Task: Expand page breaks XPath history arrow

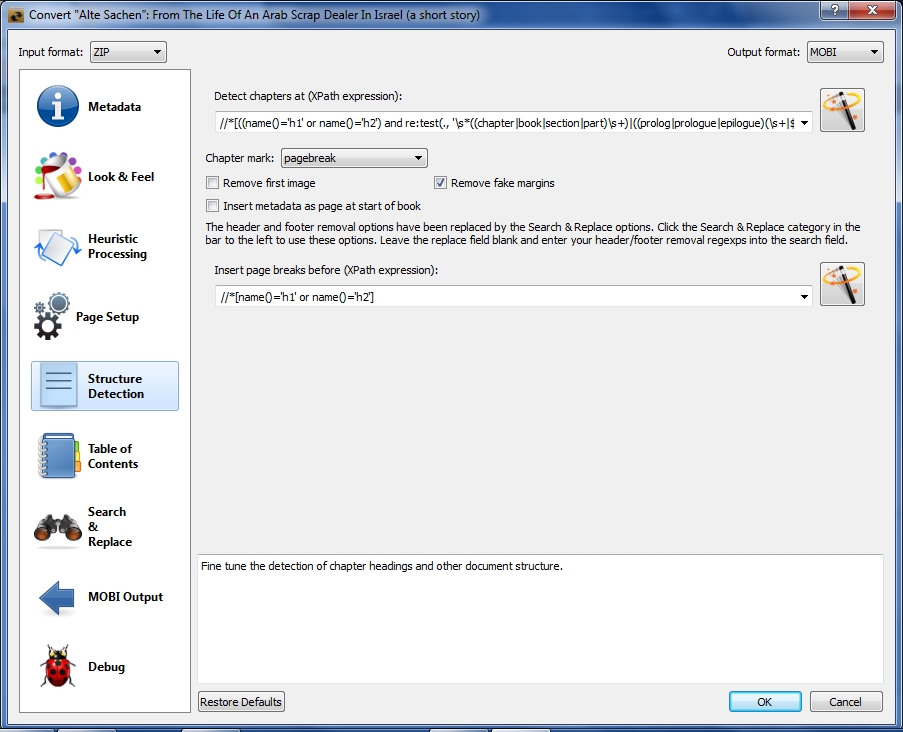Action: (x=804, y=297)
